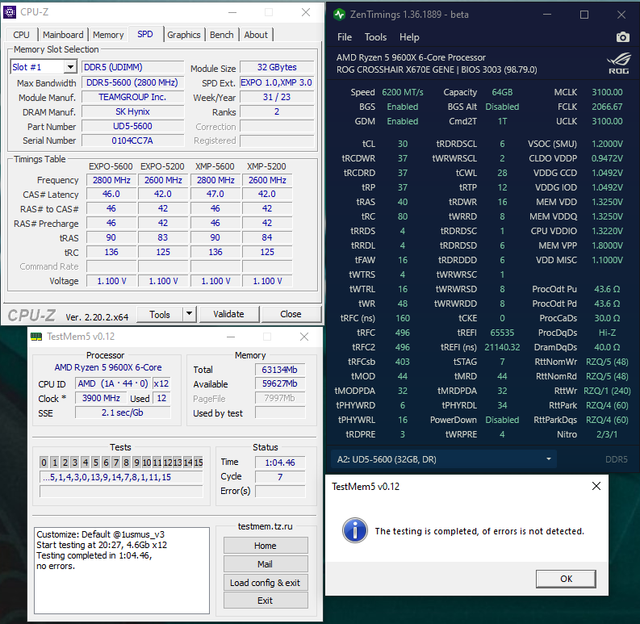
Task: Click the GDM Enabled value in ZenTimings
Action: coord(402,121)
